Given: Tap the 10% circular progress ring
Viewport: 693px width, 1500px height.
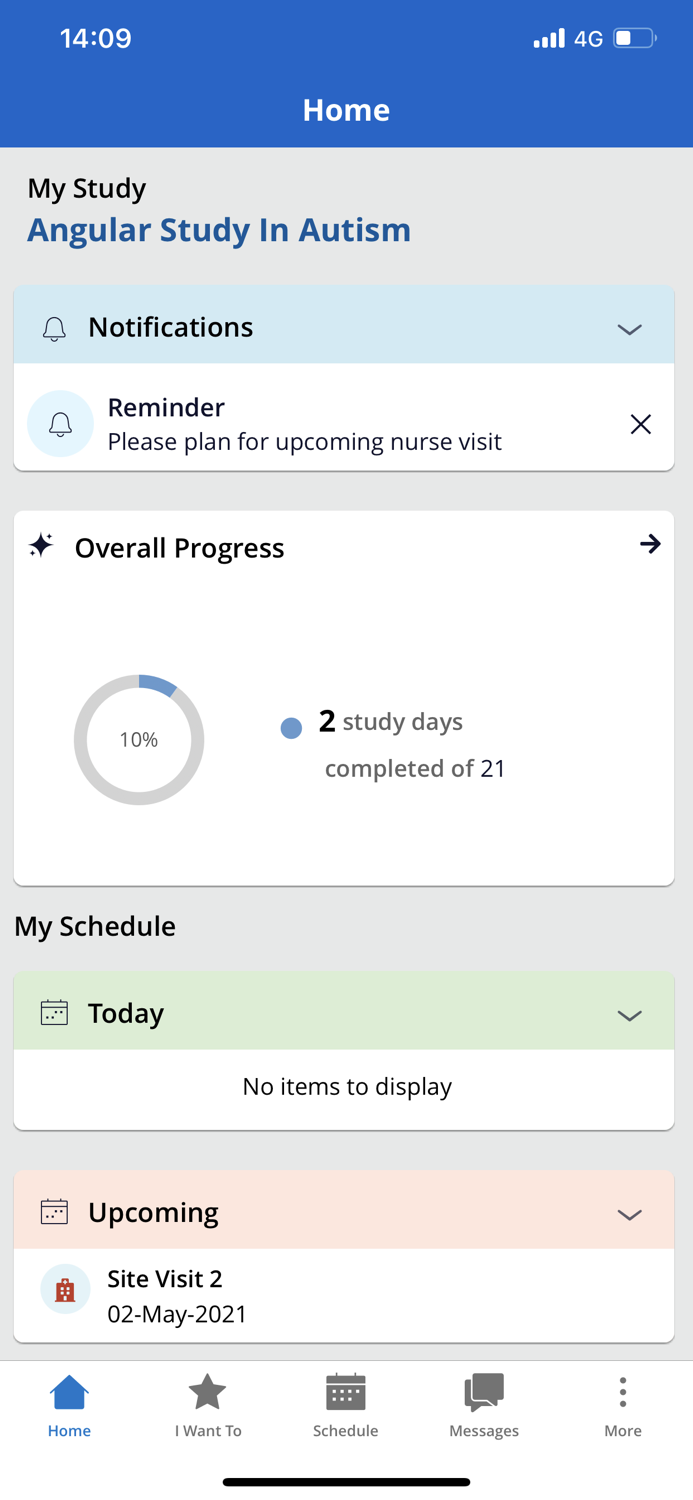Looking at the screenshot, I should [x=139, y=740].
